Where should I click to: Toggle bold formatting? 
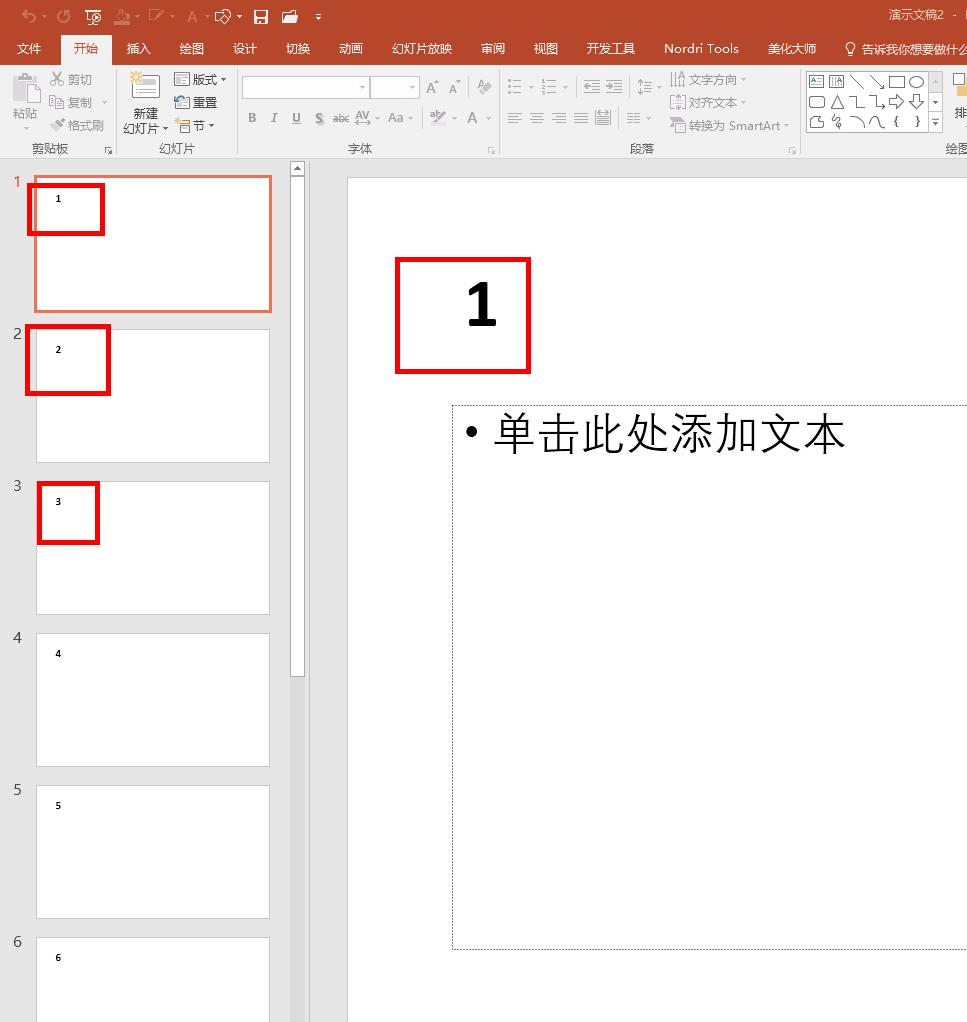pos(252,118)
